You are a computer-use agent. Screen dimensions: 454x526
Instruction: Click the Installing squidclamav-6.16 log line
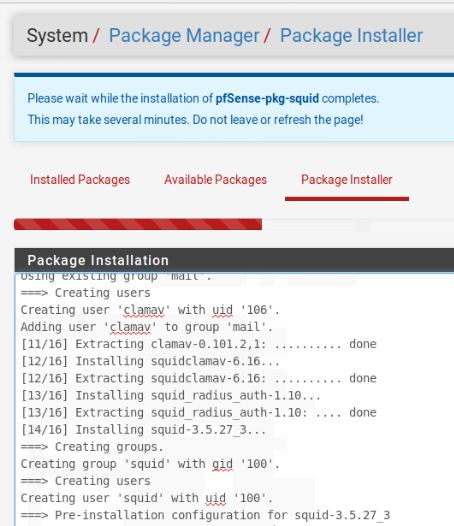(150, 361)
